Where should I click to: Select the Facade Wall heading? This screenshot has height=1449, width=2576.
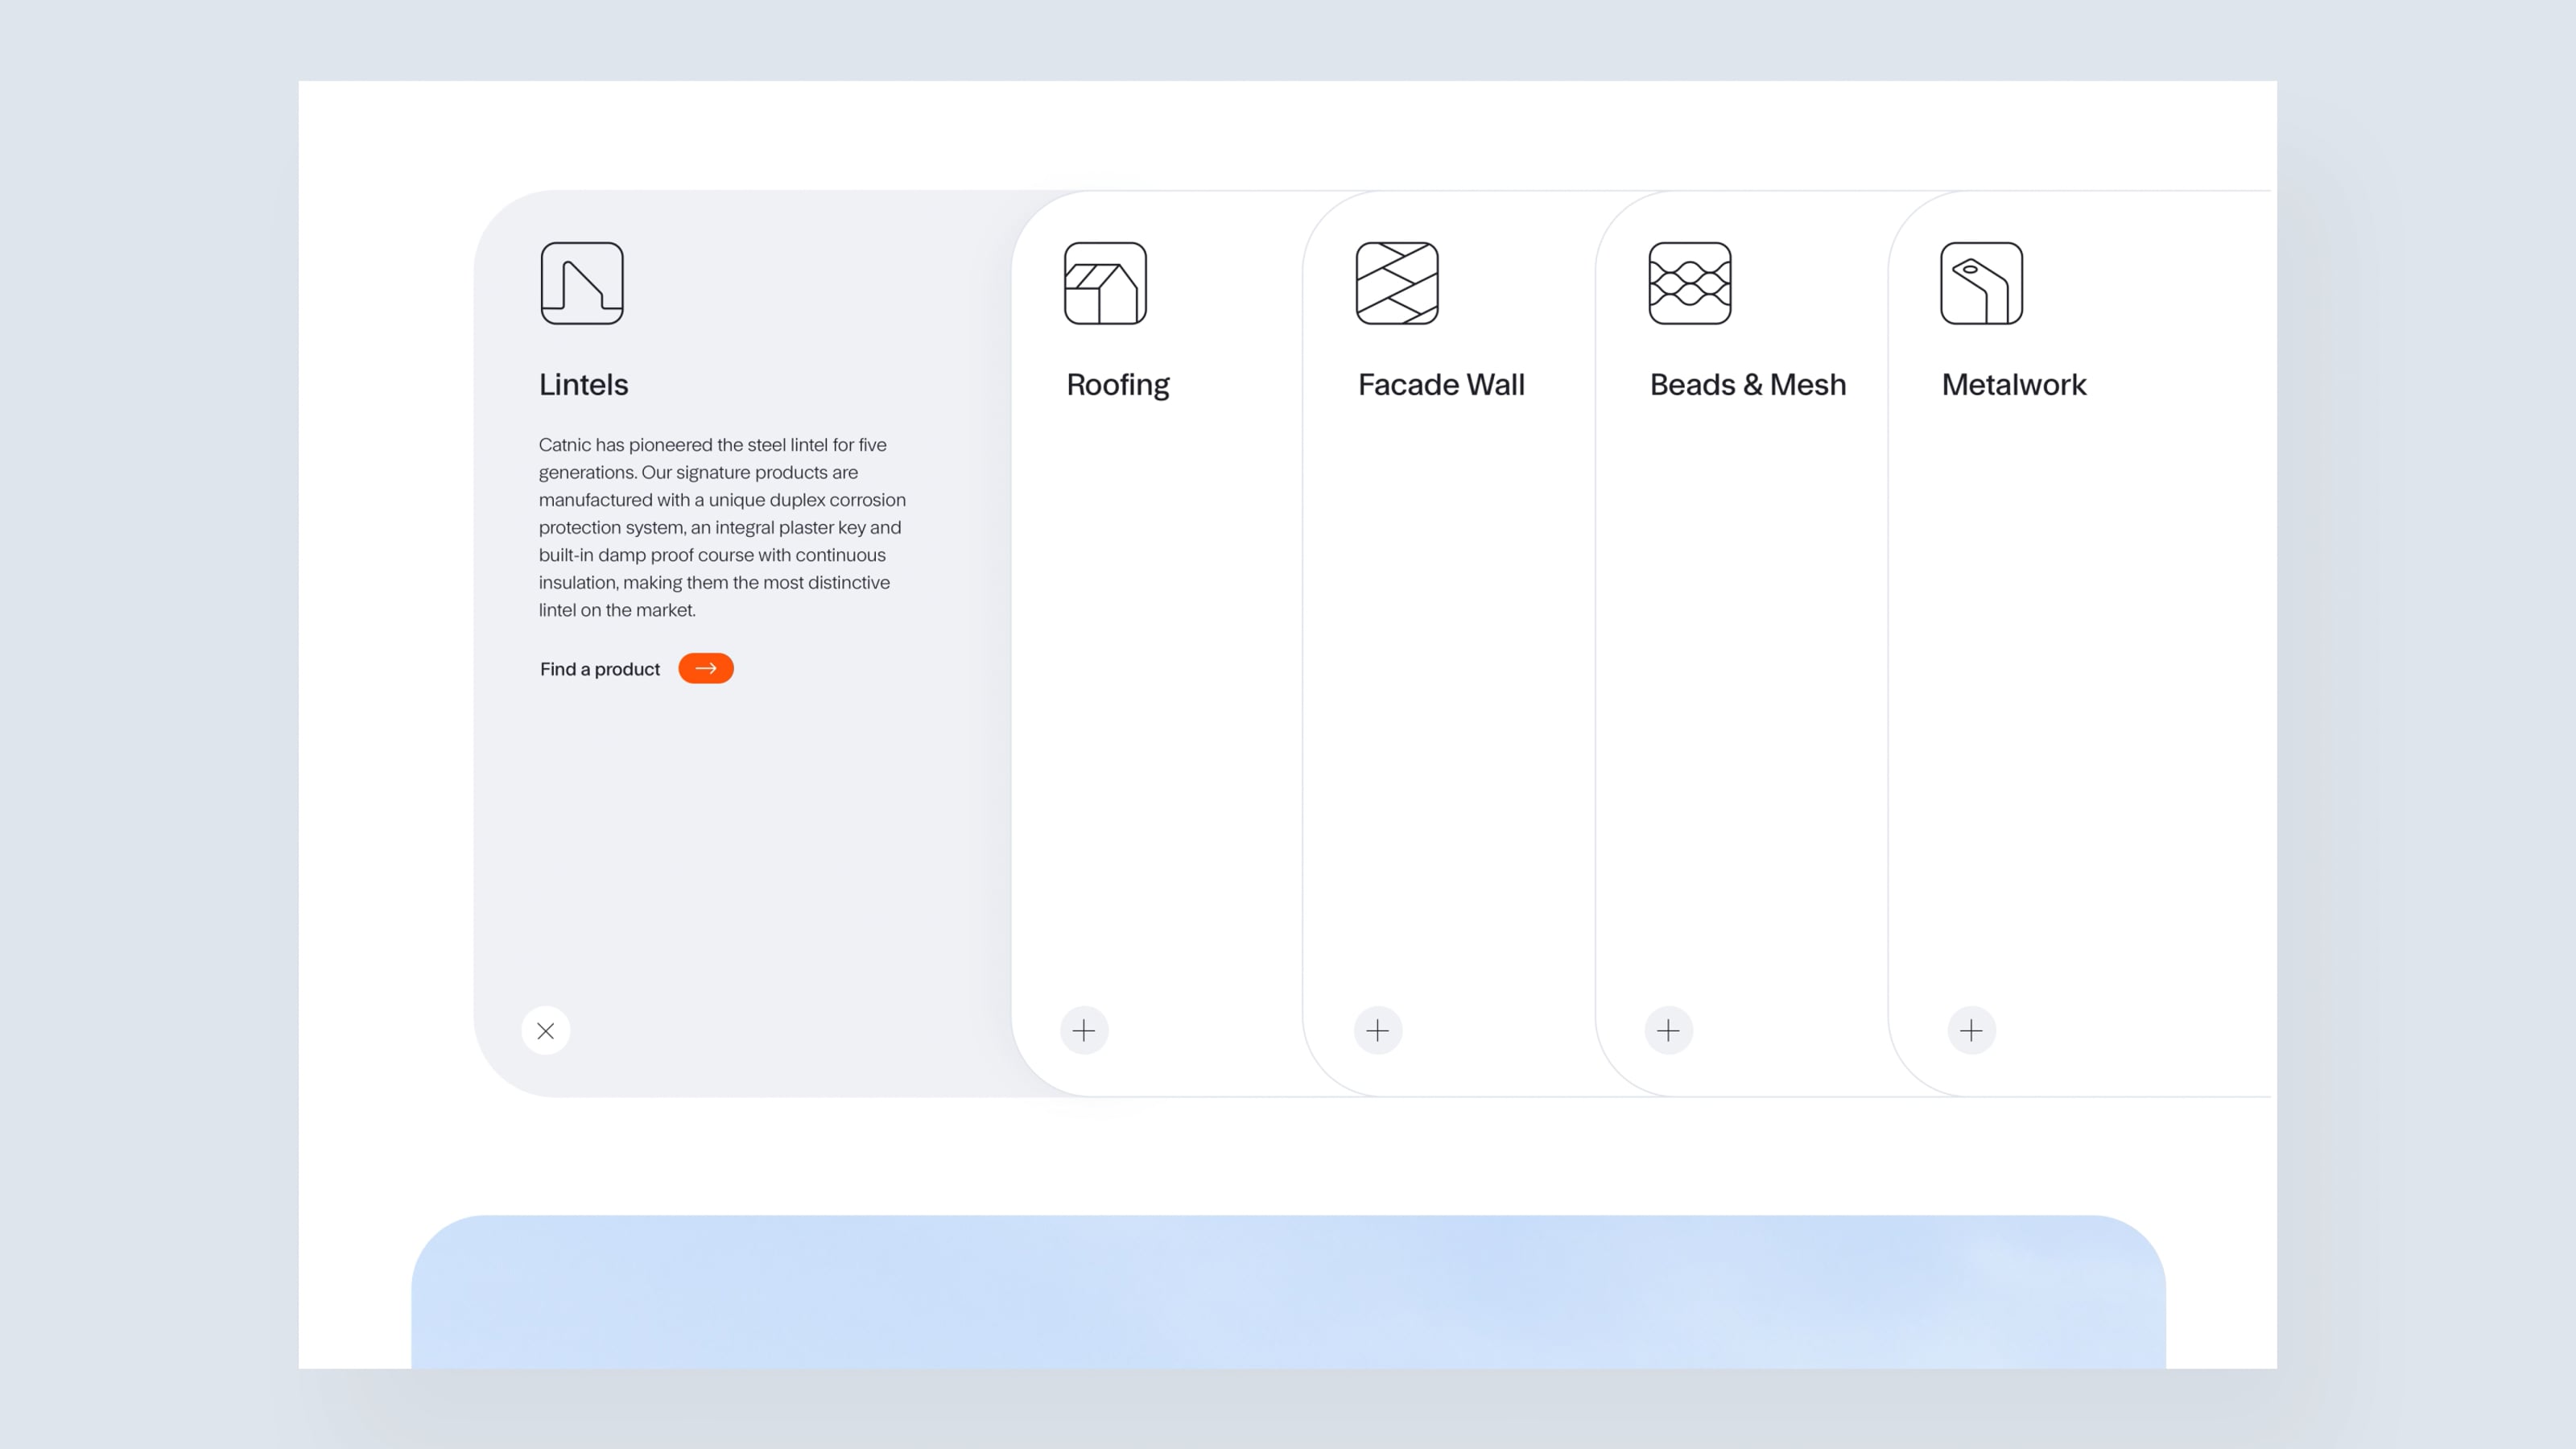click(x=1440, y=385)
